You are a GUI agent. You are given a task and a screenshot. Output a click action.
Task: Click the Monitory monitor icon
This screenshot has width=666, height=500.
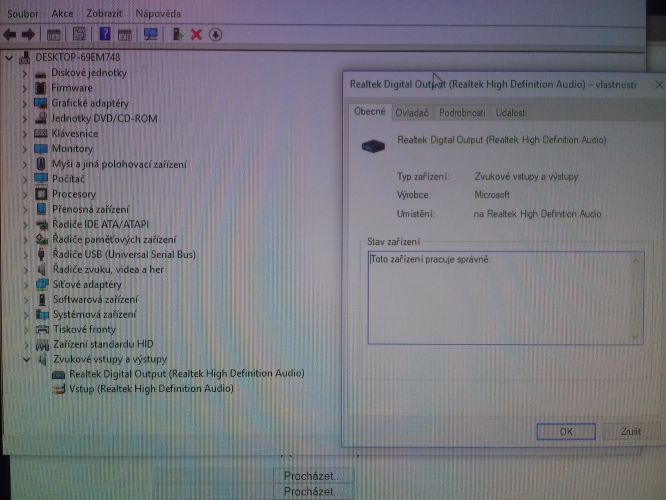click(41, 149)
